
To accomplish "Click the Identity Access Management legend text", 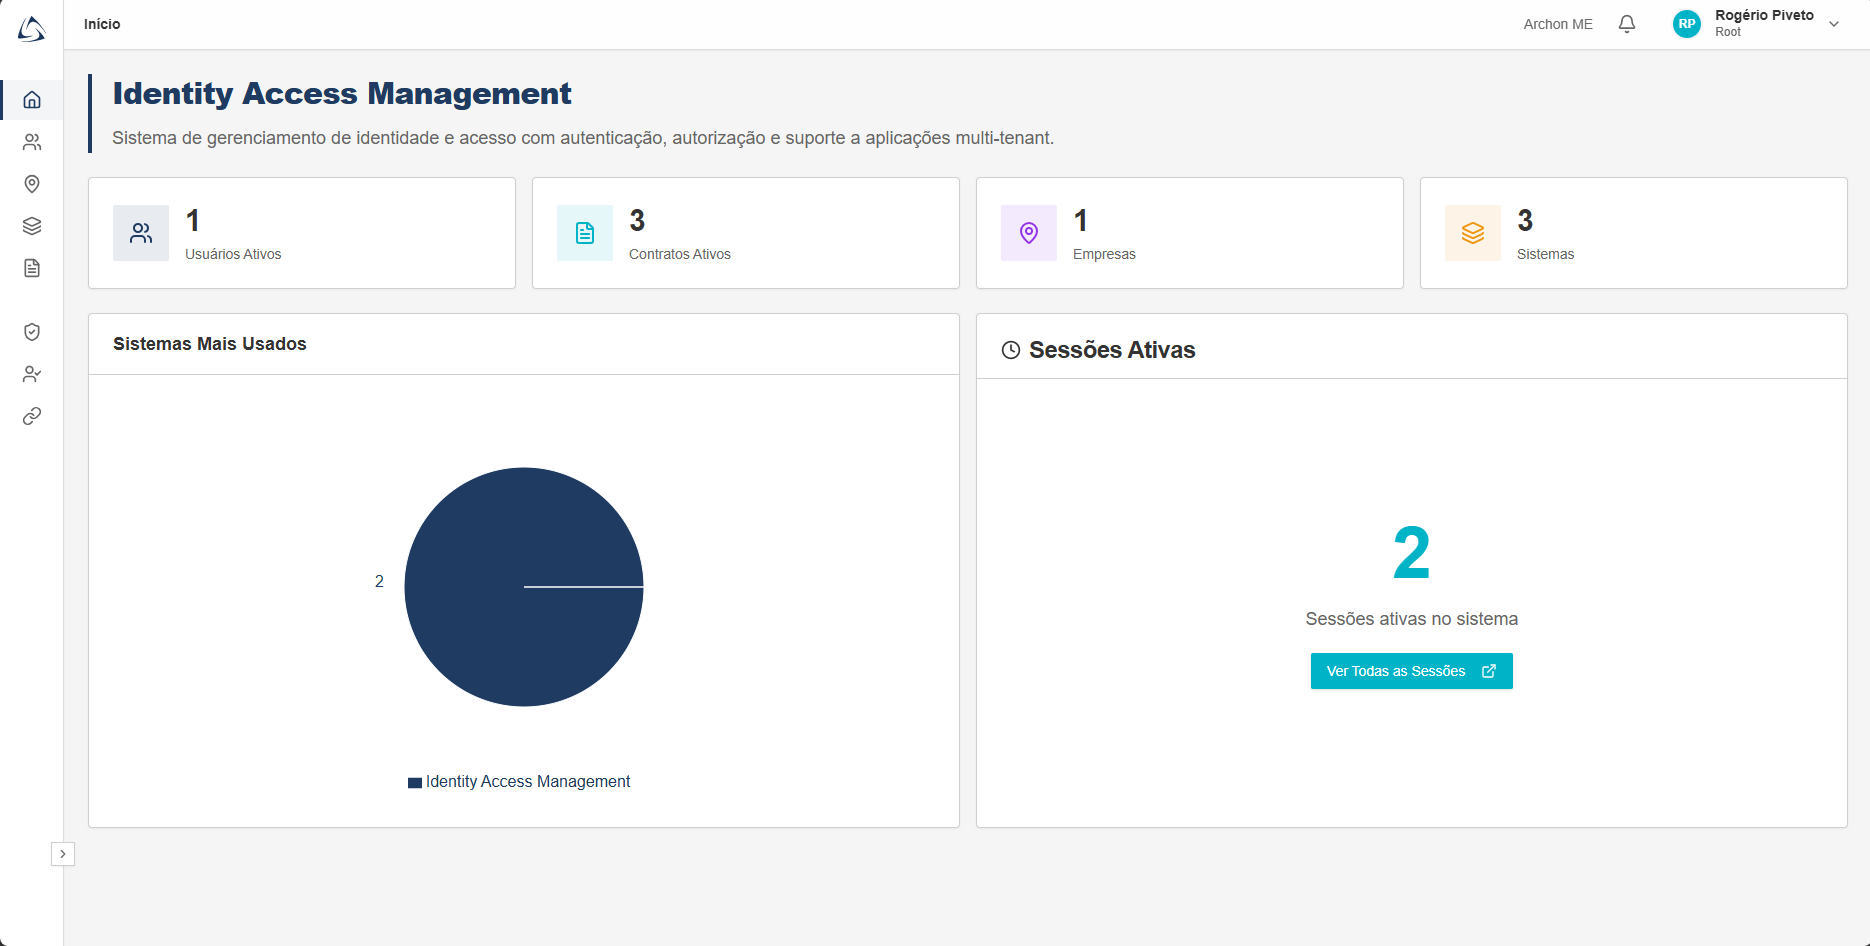I will tap(528, 781).
